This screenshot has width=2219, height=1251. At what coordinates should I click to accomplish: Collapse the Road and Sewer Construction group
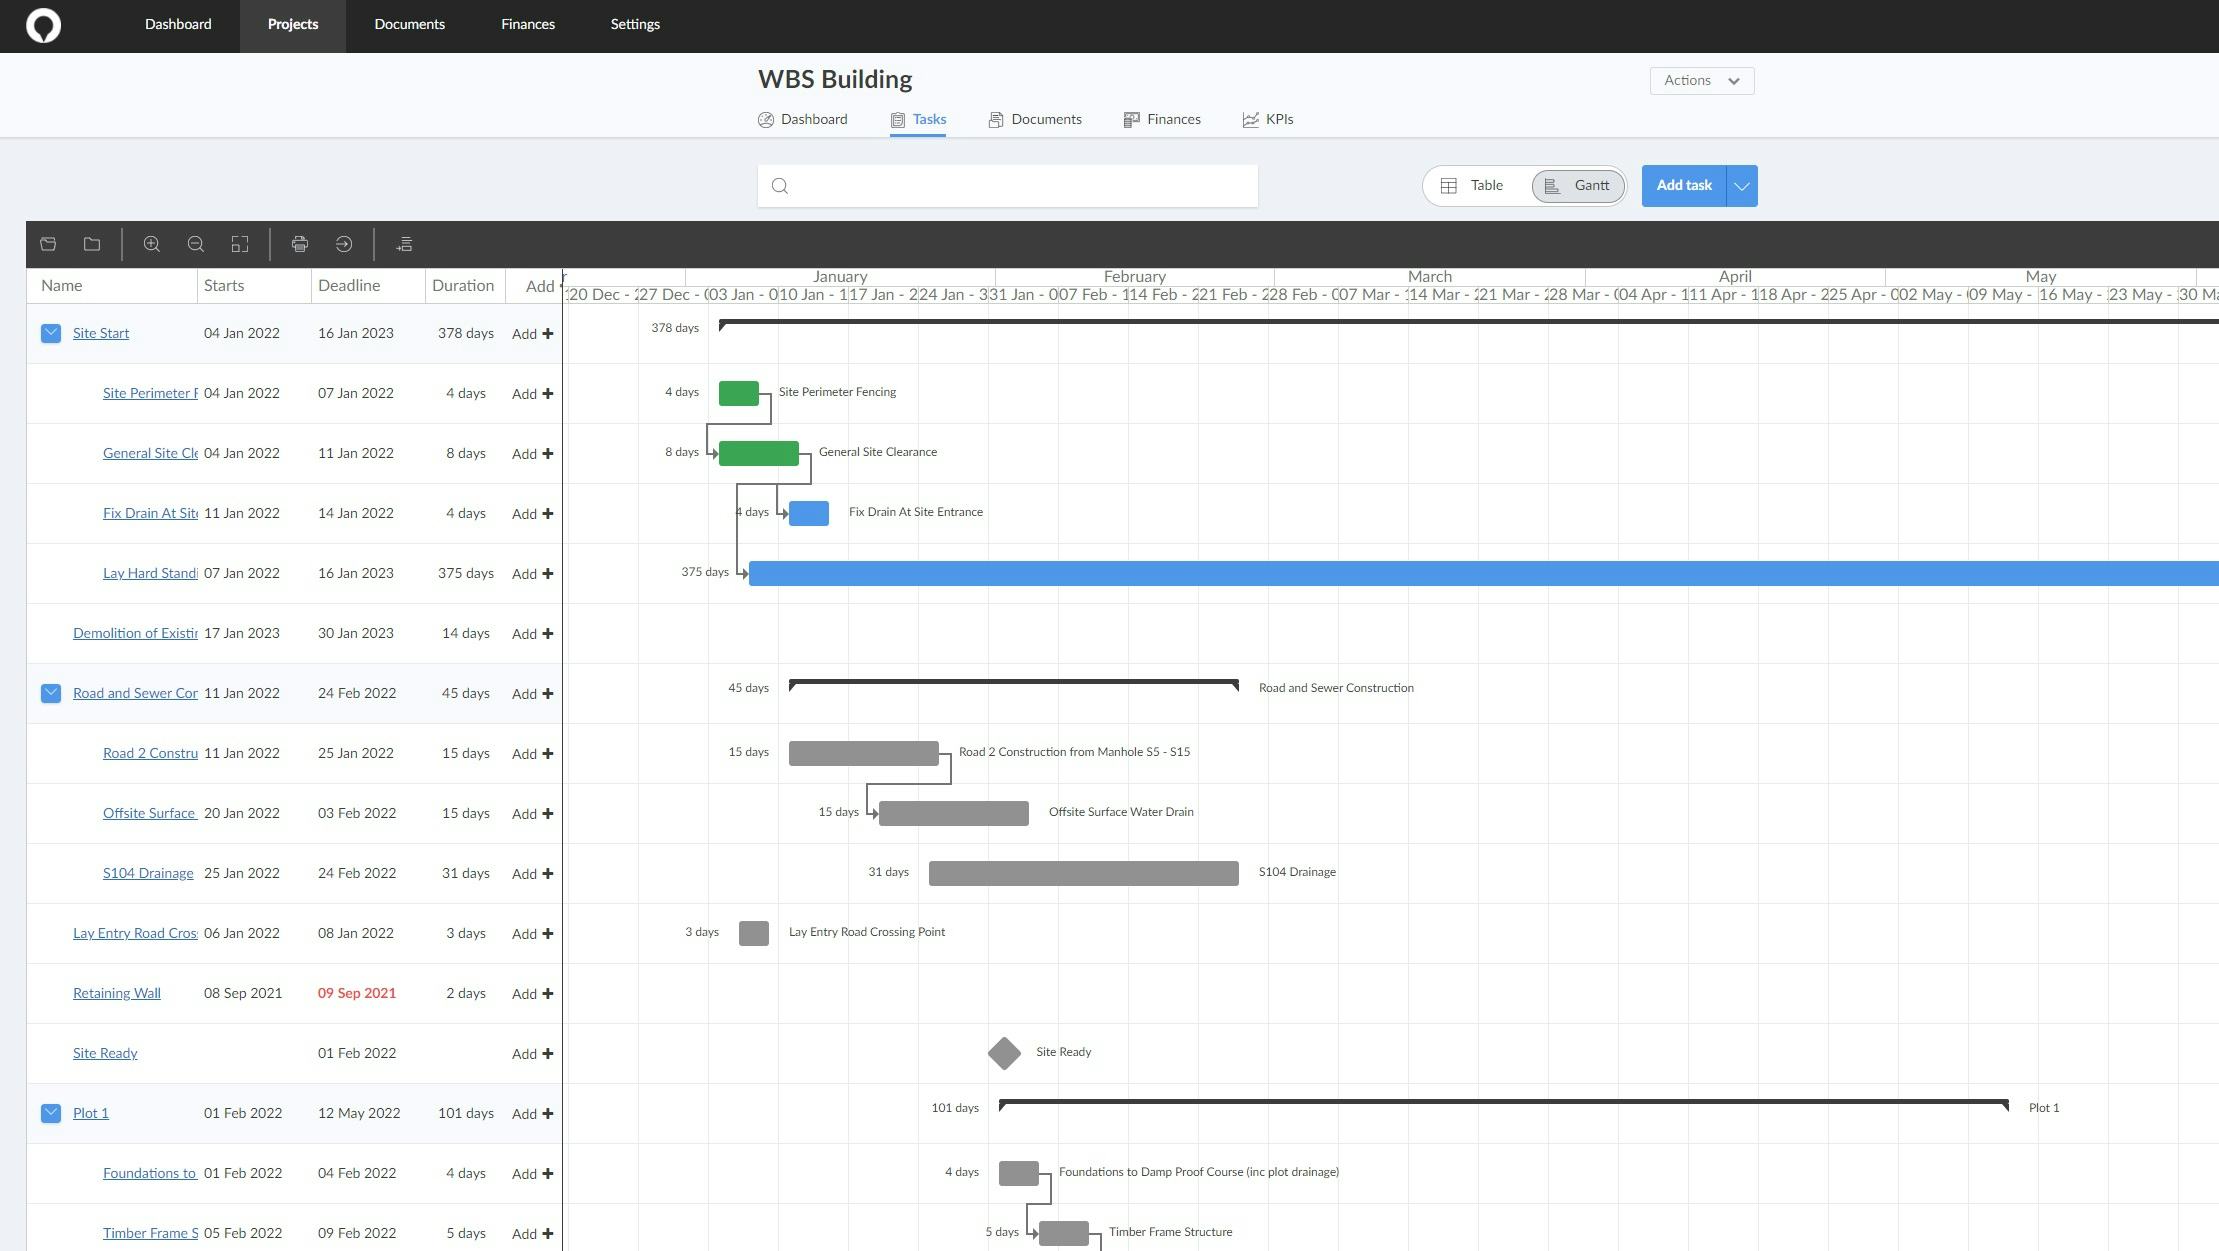tap(51, 693)
